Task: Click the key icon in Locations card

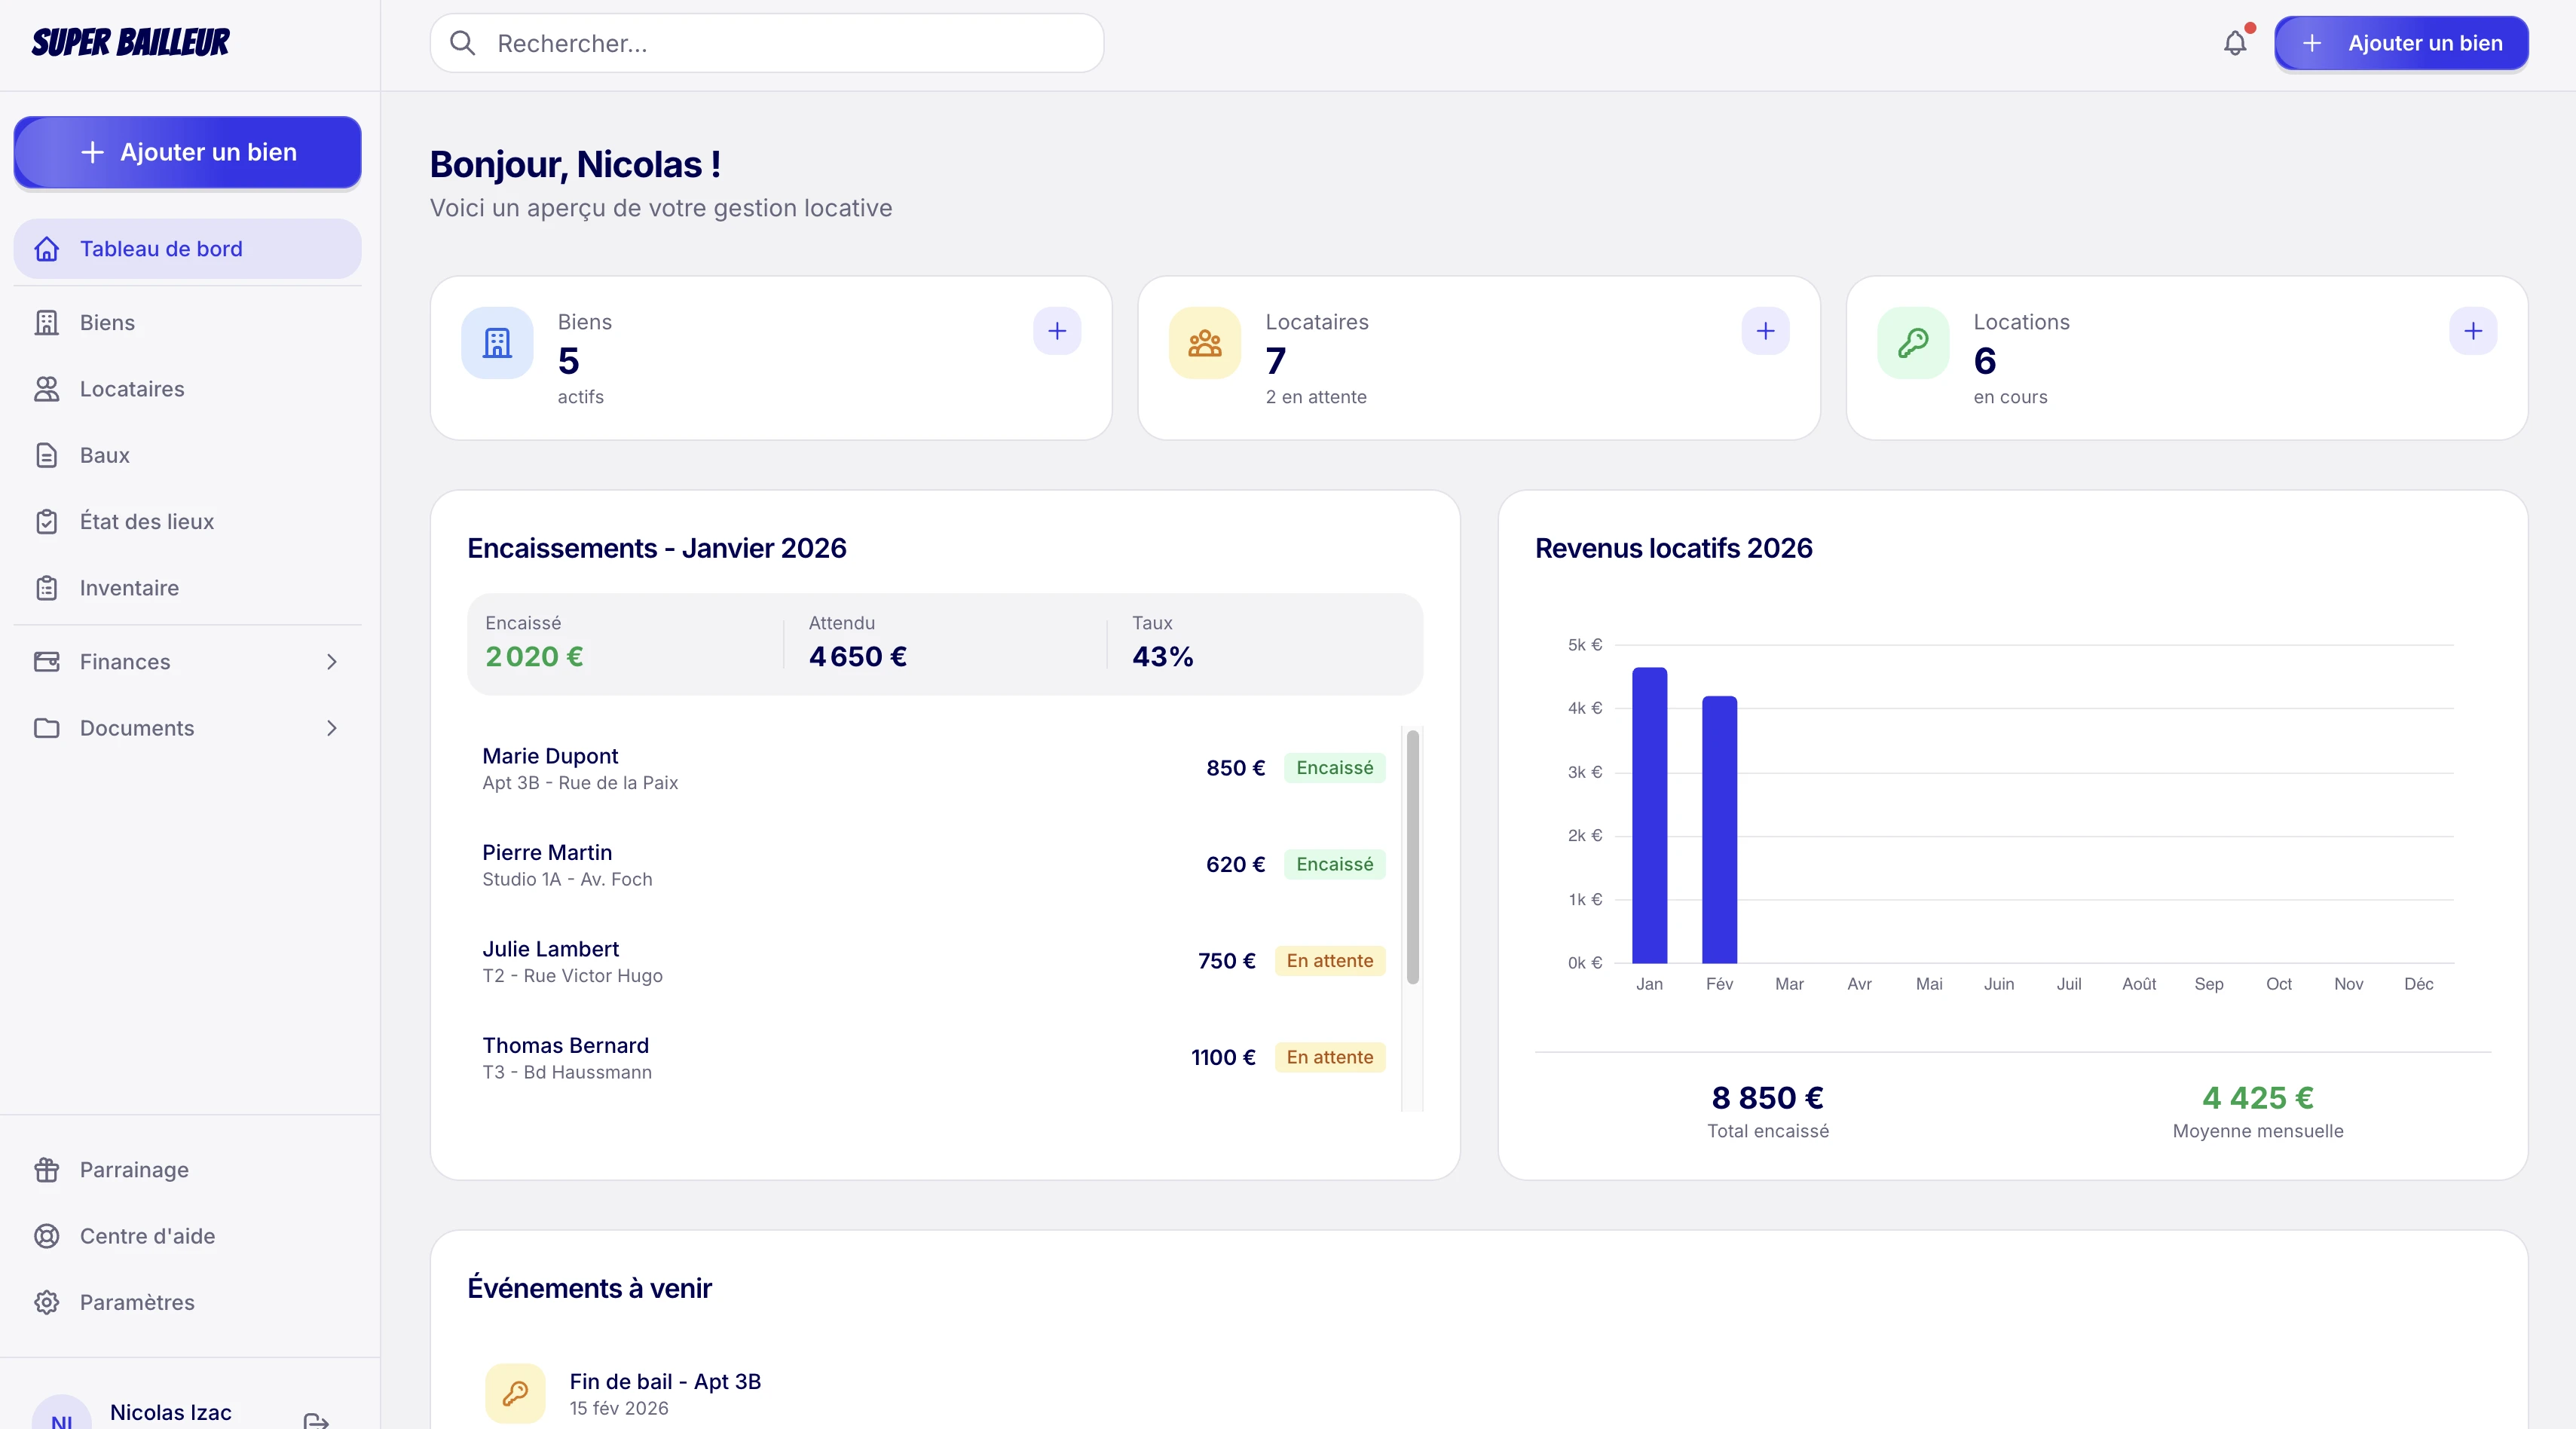Action: 1913,343
